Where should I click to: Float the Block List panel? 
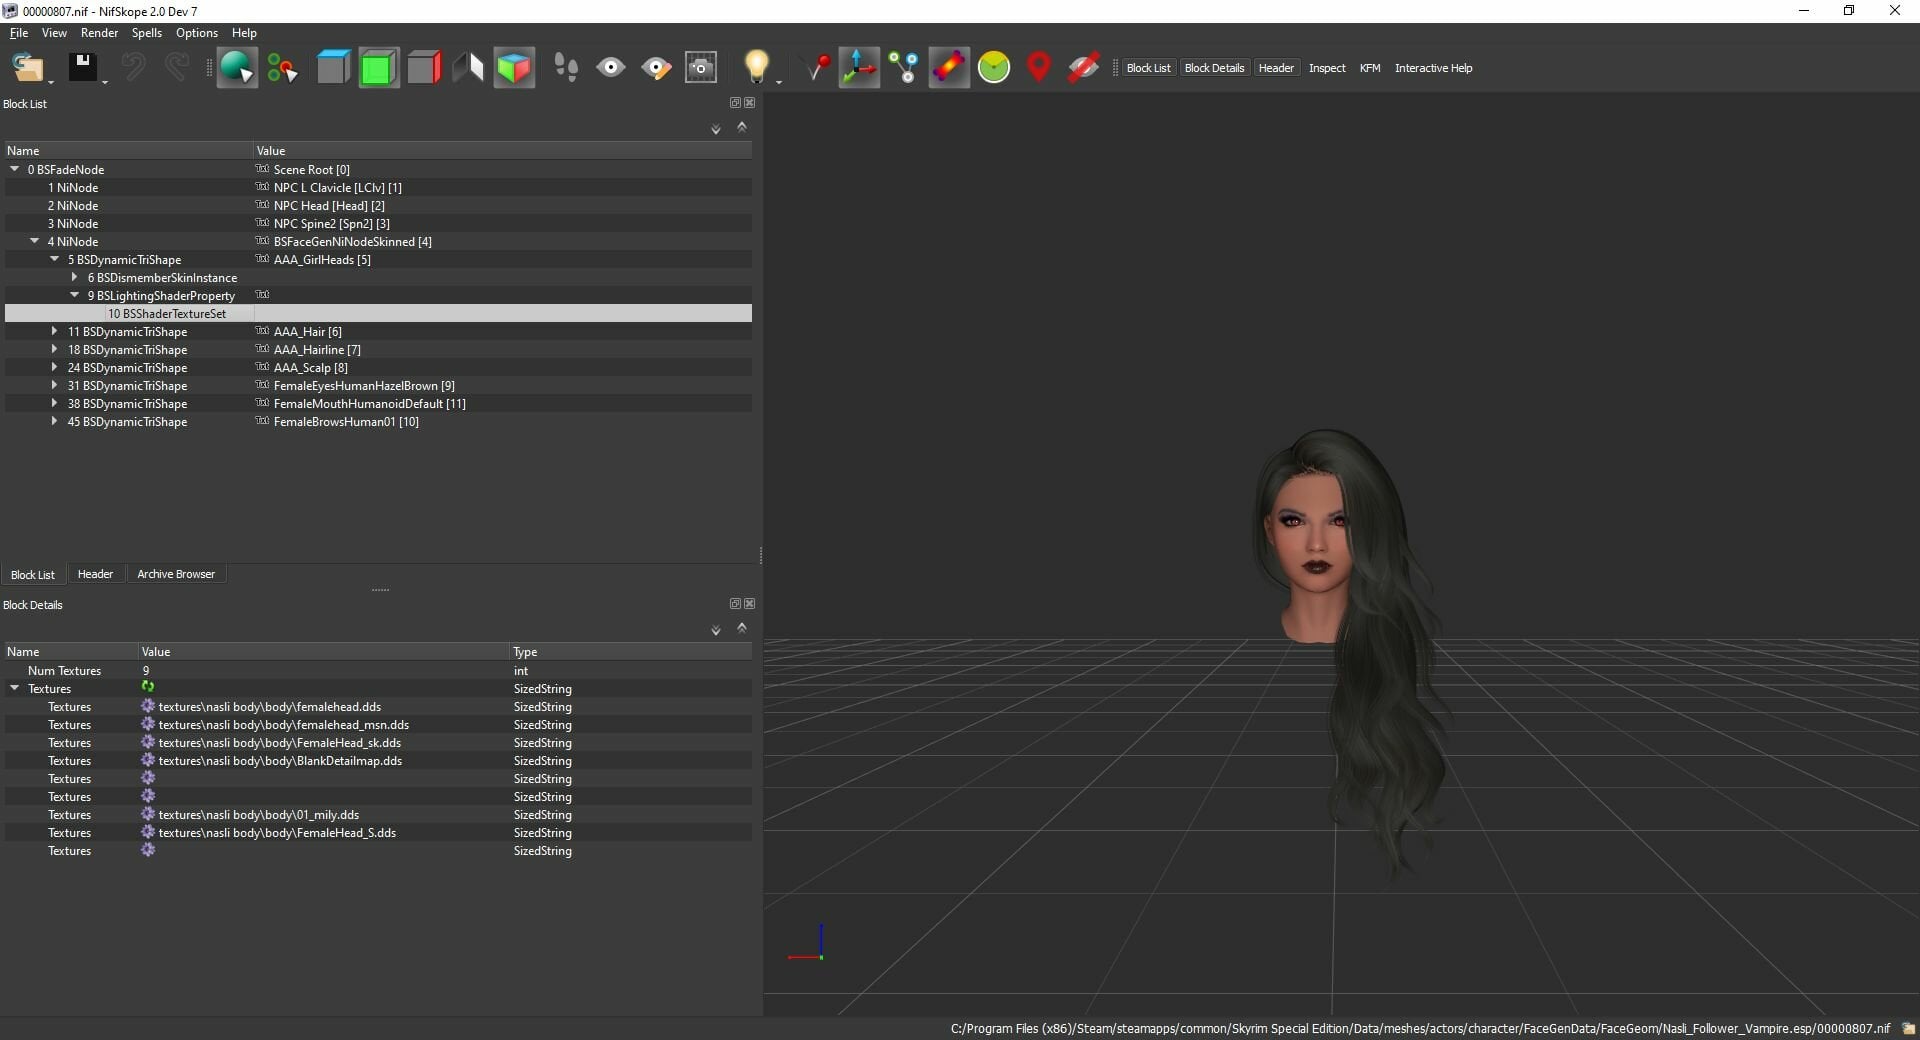pyautogui.click(x=735, y=103)
